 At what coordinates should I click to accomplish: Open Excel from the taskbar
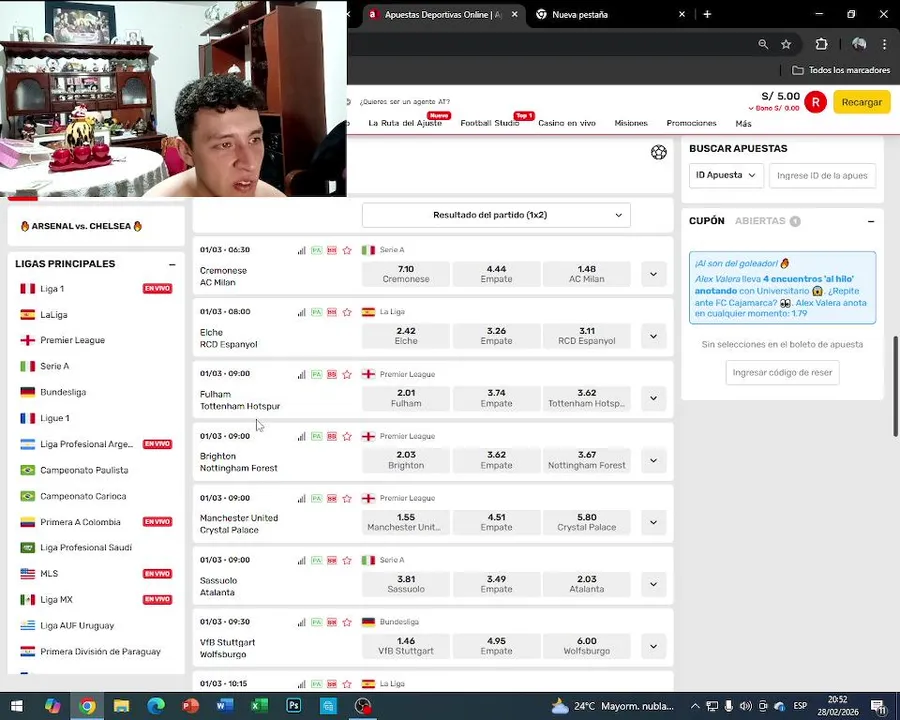point(259,706)
